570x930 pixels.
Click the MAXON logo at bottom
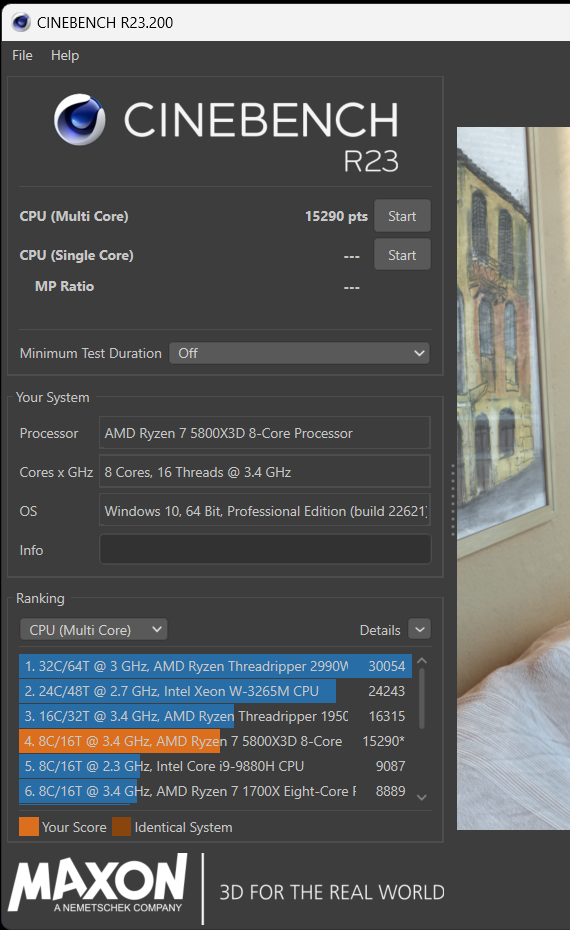[98, 883]
